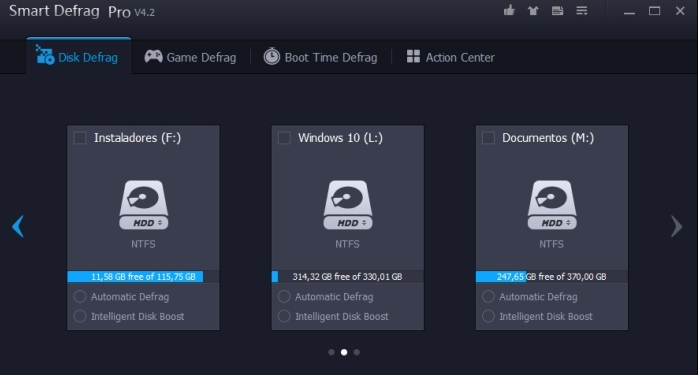Enable Intelligent Disk Boost for Instaladores (F:)
The height and width of the screenshot is (375, 699).
80,316
